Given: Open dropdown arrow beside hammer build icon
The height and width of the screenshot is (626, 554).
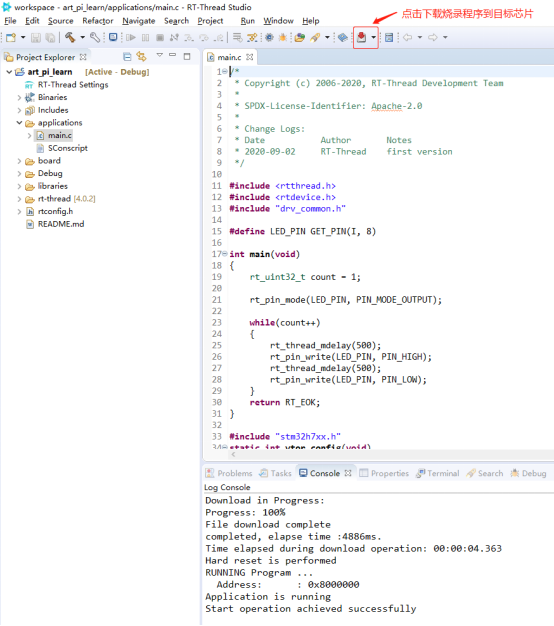Looking at the screenshot, I should click(x=83, y=38).
